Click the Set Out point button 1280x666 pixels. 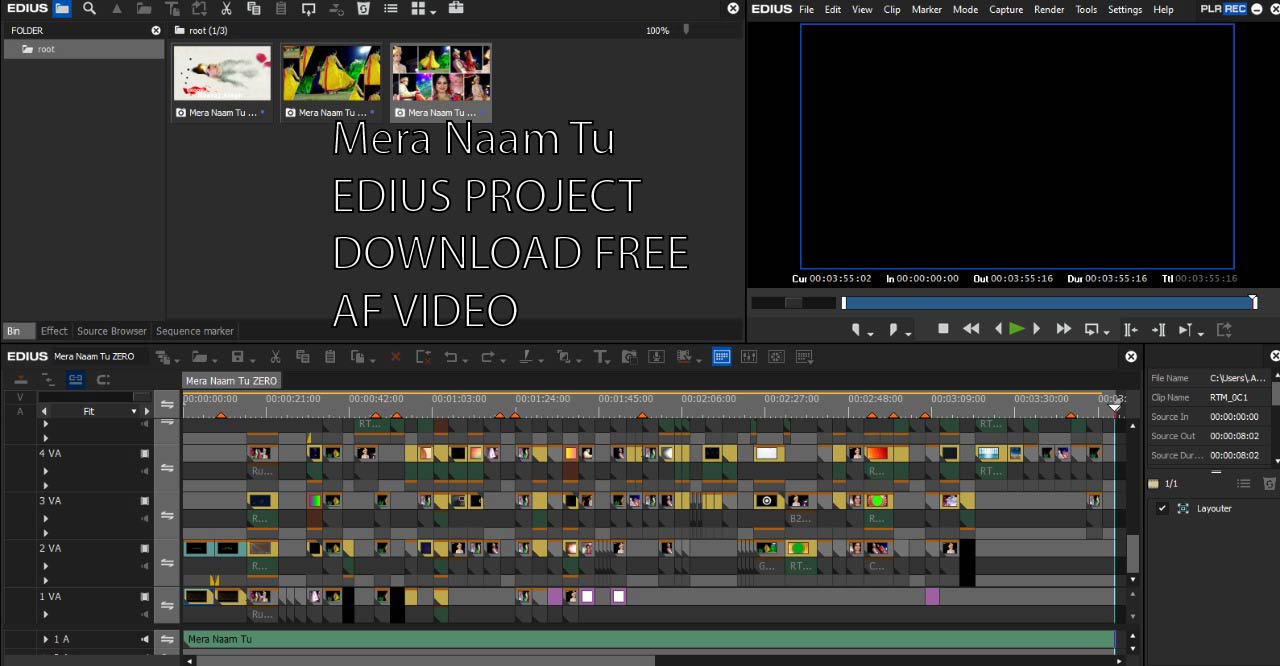tap(895, 329)
